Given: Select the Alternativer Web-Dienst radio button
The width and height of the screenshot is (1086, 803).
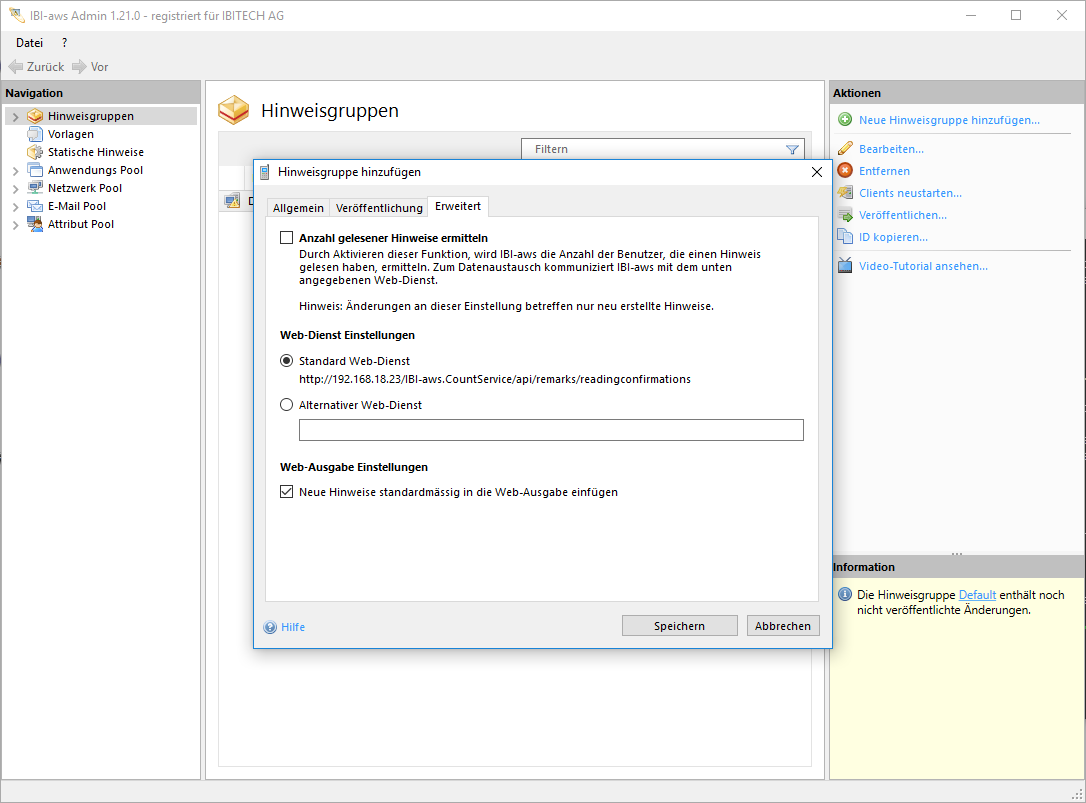Looking at the screenshot, I should 287,405.
